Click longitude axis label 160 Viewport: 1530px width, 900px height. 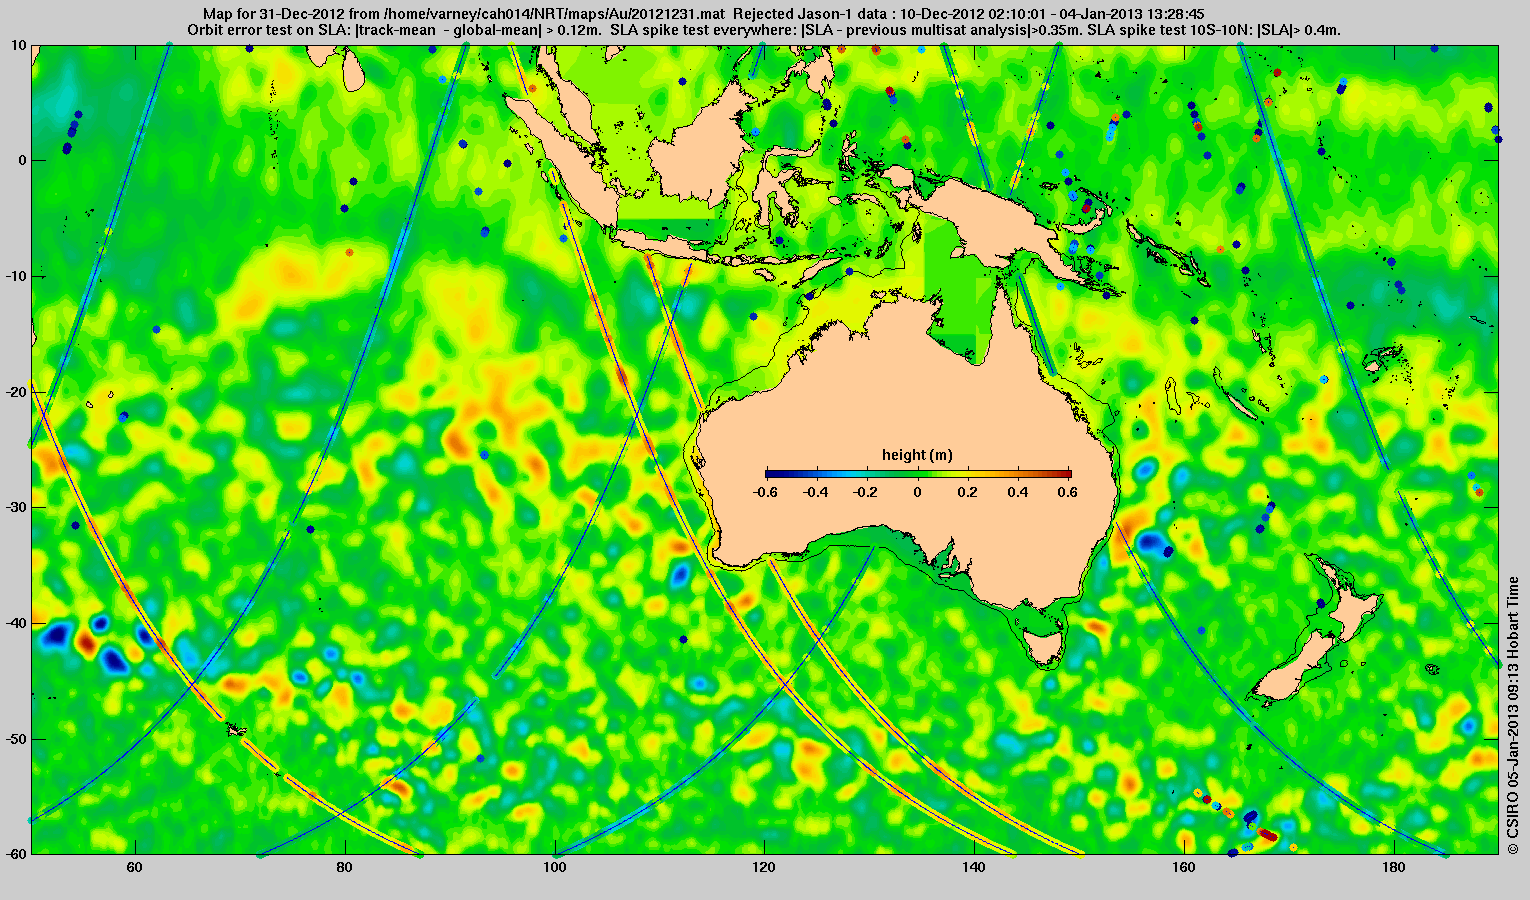(x=1183, y=867)
